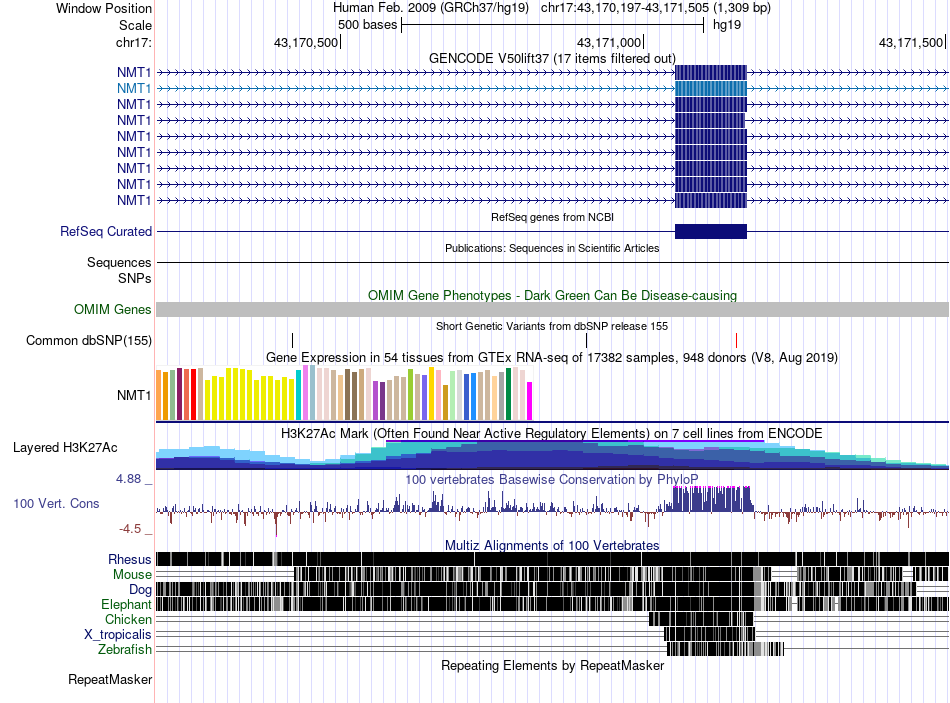Open Short Genetic Variants from dbSNP title

(x=552, y=326)
